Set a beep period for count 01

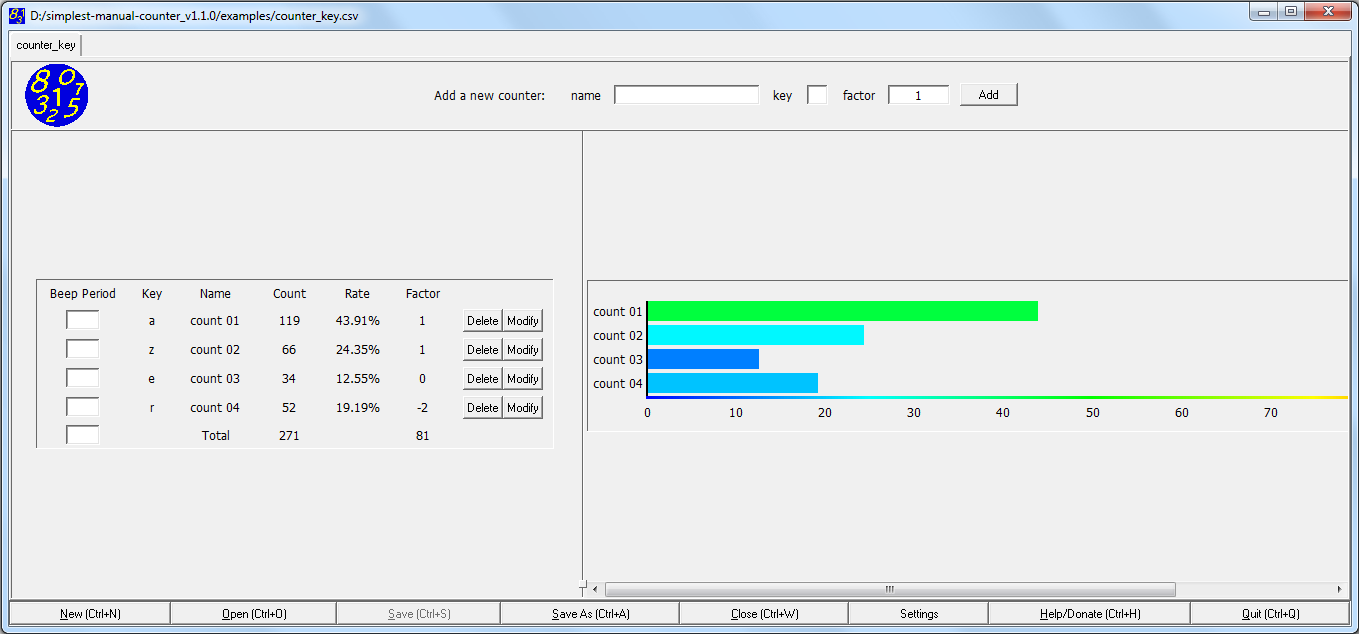(82, 320)
